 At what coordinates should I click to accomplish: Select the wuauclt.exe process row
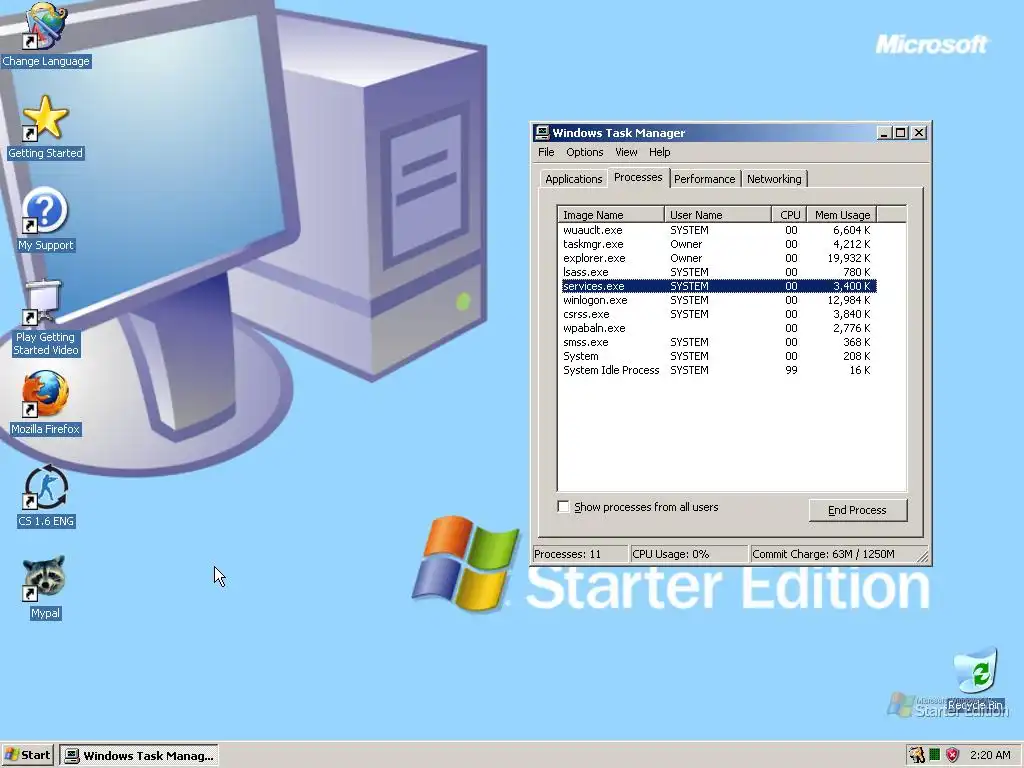[718, 230]
